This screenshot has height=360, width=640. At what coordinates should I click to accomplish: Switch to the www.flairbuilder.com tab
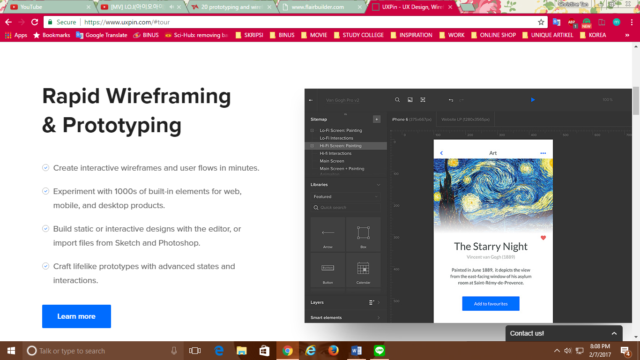coord(322,7)
